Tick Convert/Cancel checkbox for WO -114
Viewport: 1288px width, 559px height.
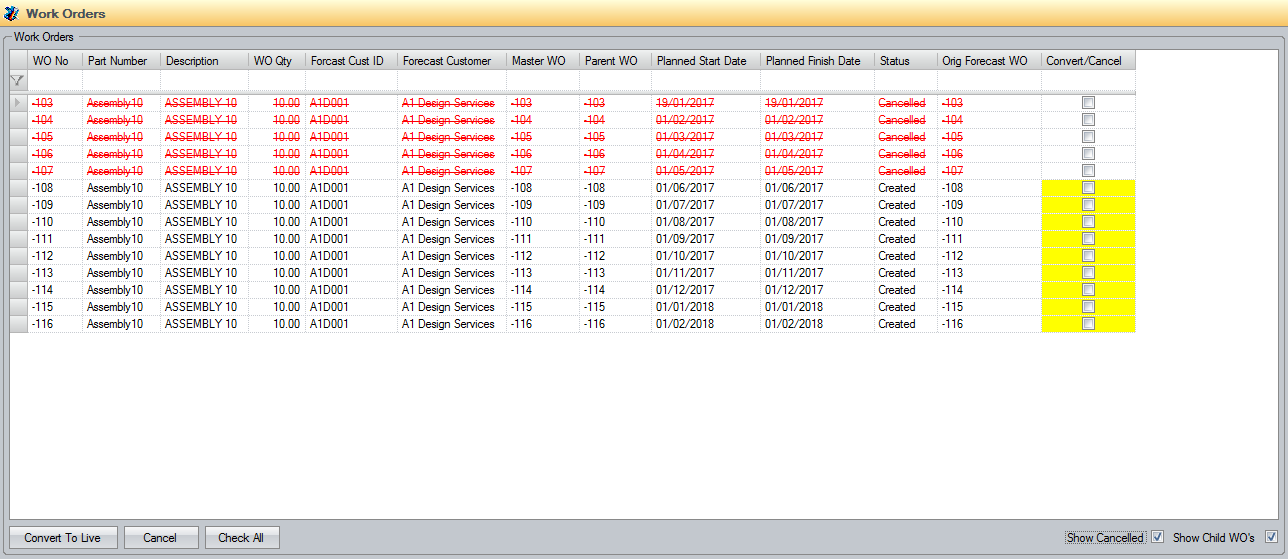1088,290
